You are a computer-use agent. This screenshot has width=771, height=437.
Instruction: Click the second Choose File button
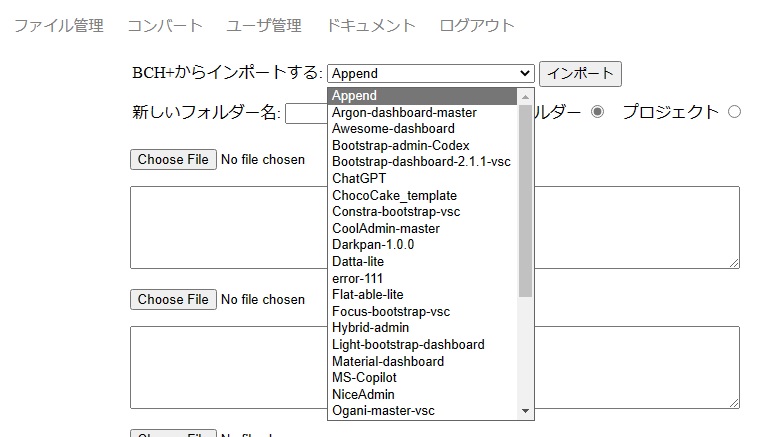click(173, 299)
